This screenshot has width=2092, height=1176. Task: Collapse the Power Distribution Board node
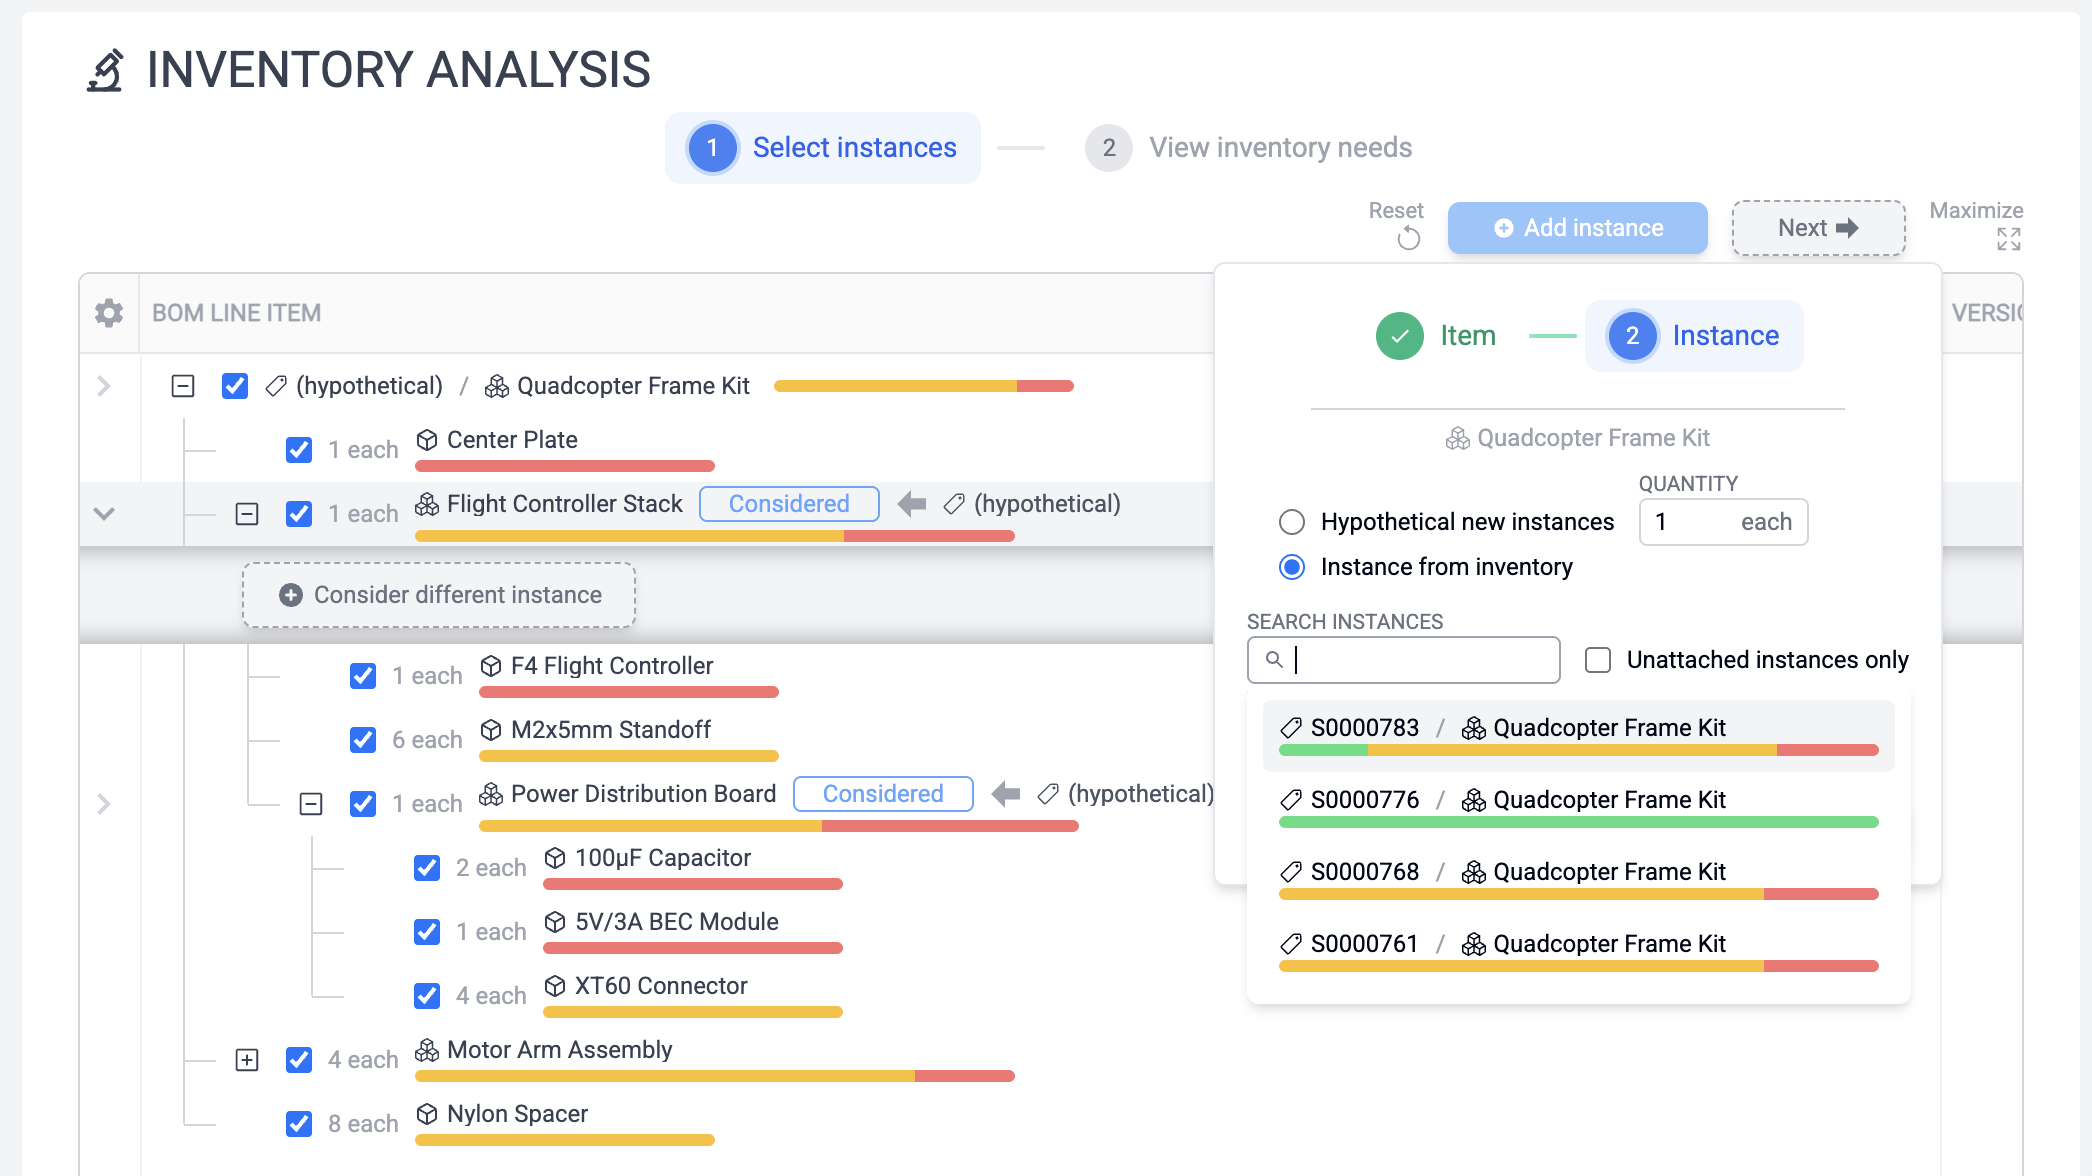click(x=311, y=804)
